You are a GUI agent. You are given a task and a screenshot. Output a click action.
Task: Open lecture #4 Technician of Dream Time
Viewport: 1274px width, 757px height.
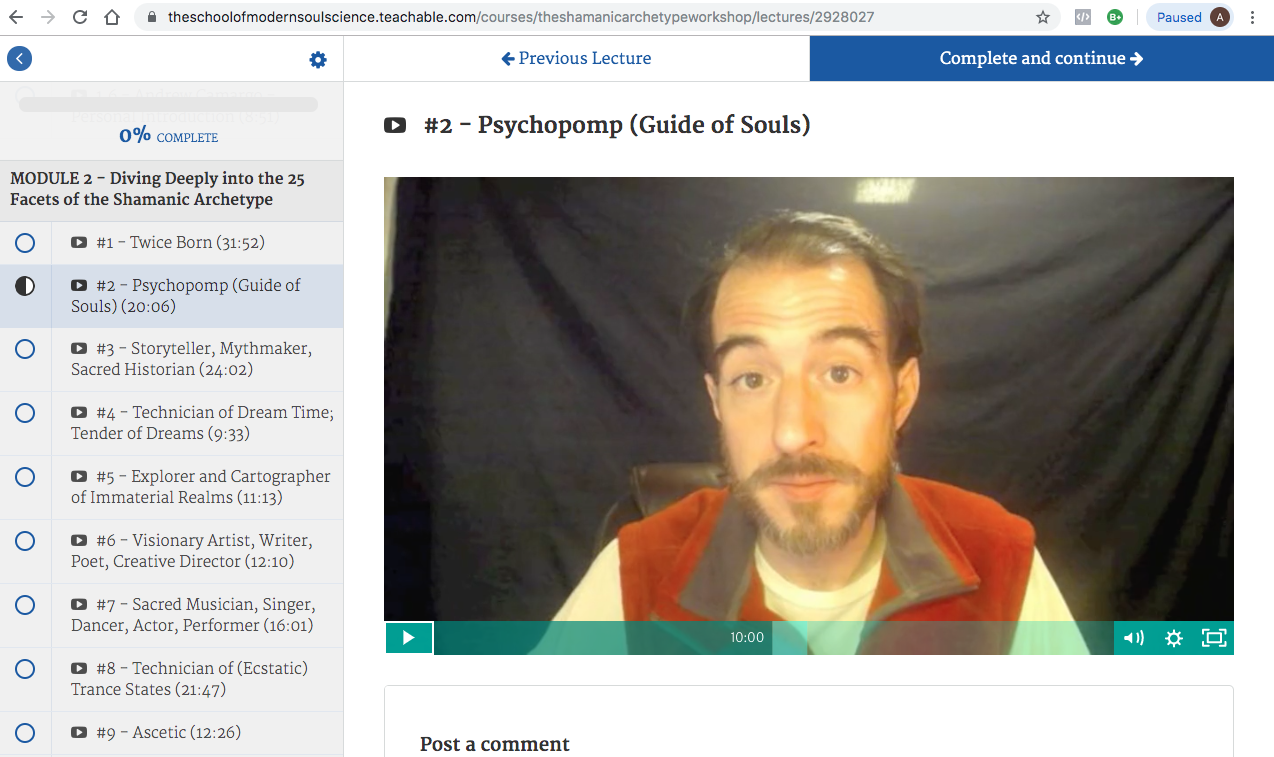(202, 423)
